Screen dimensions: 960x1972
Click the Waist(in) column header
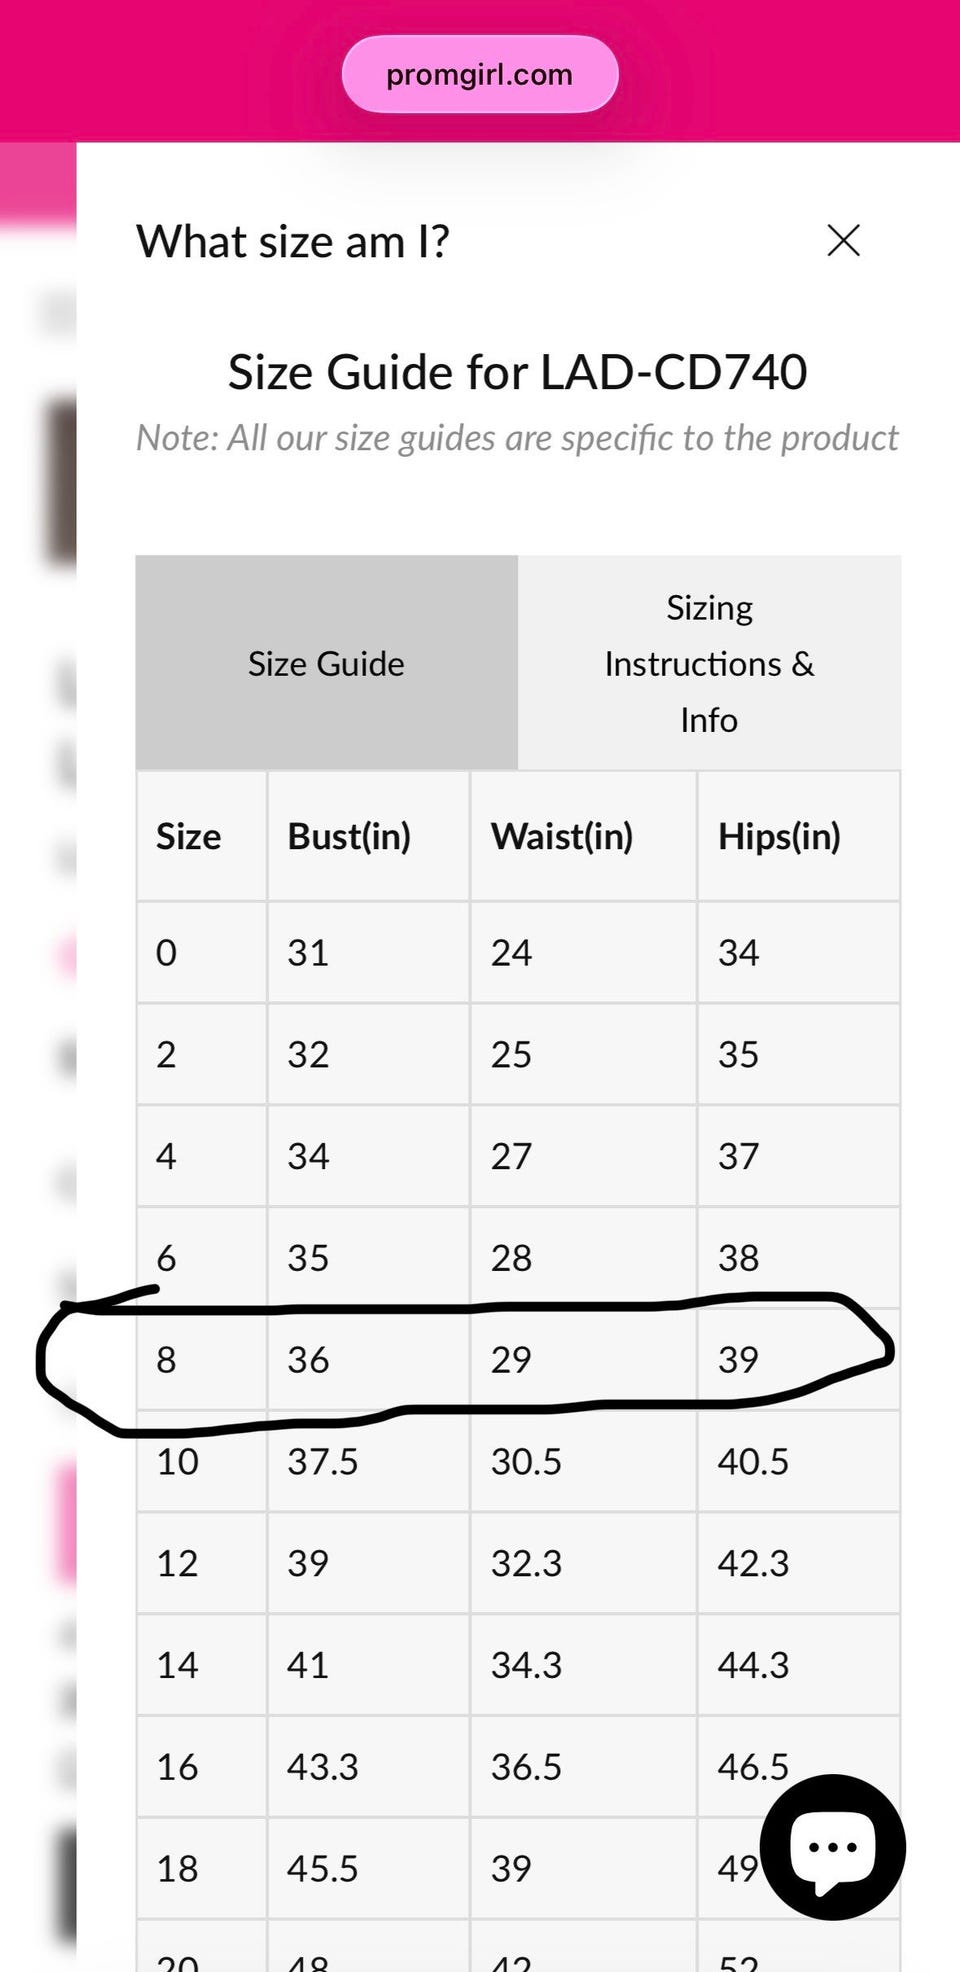tap(561, 836)
